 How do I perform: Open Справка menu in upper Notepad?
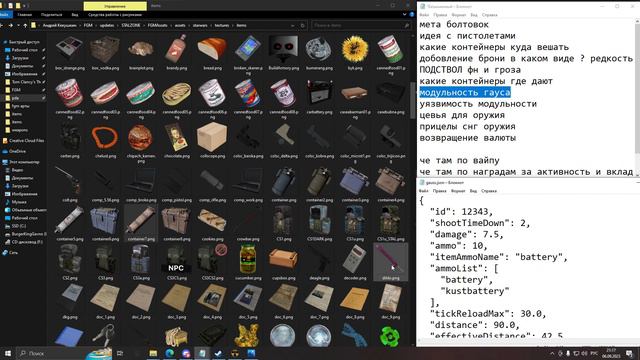489,15
